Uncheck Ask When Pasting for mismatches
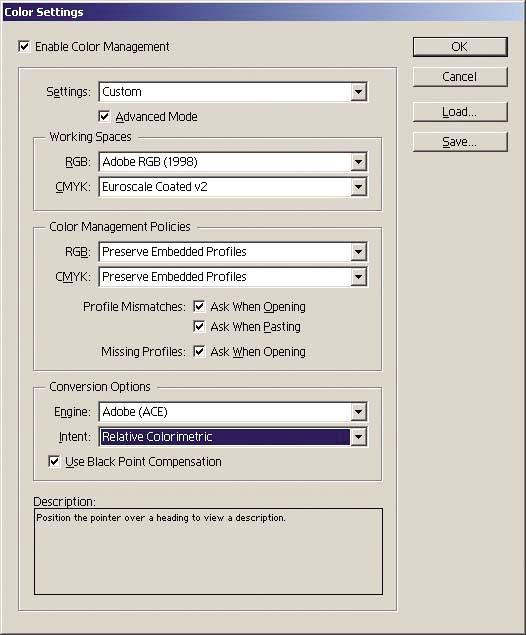Image resolution: width=526 pixels, height=635 pixels. 199,326
